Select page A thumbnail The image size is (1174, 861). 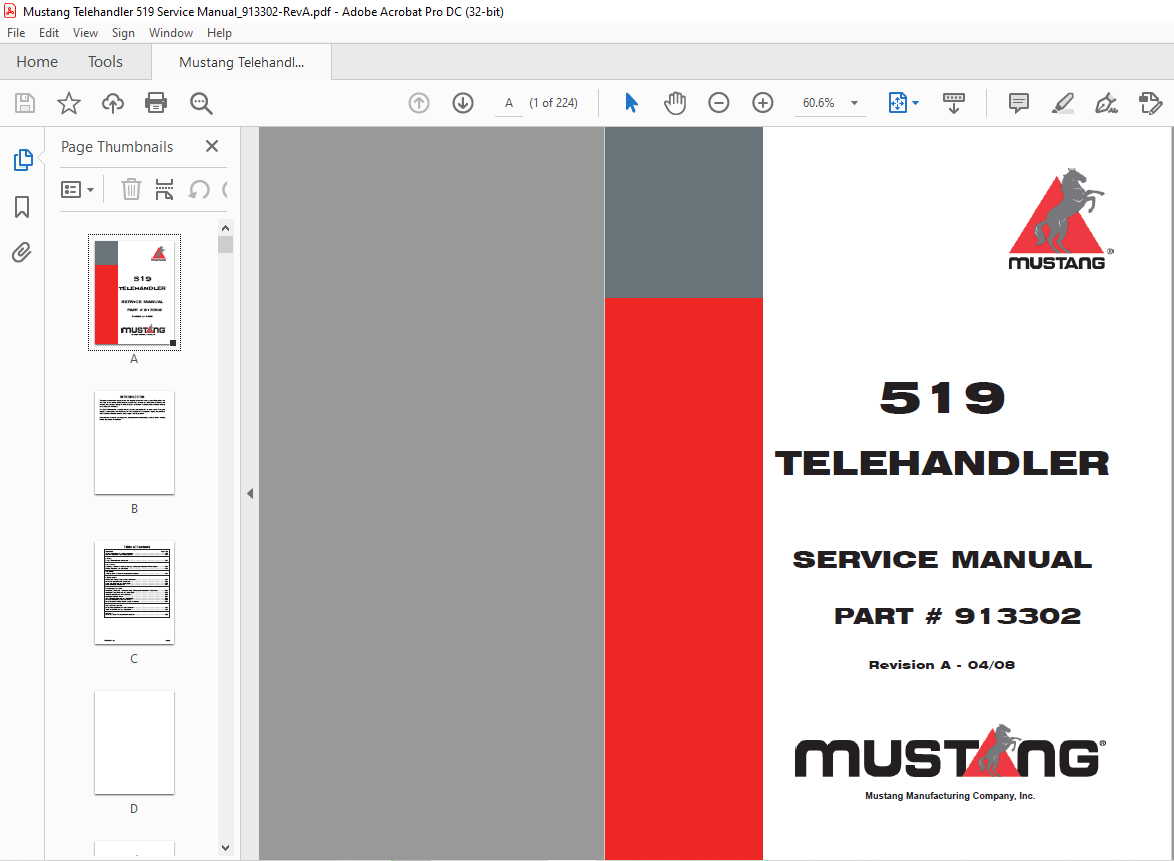(134, 292)
